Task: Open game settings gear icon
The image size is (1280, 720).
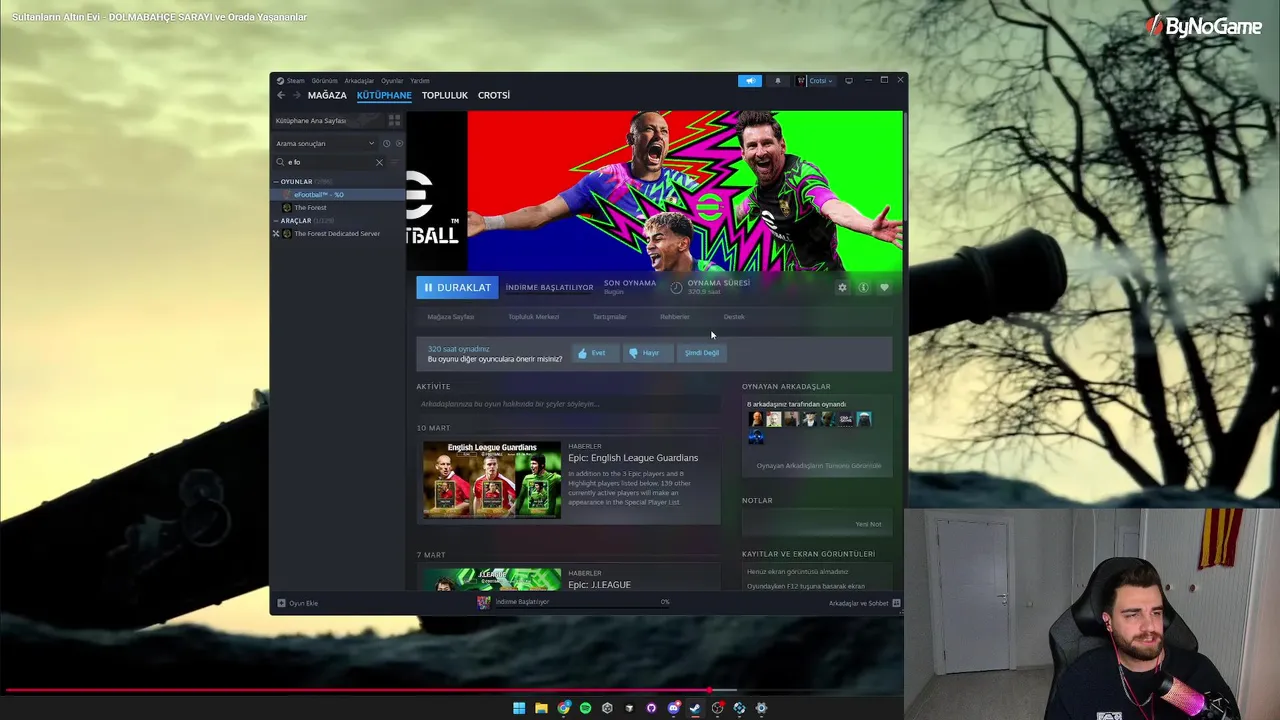Action: (x=842, y=287)
